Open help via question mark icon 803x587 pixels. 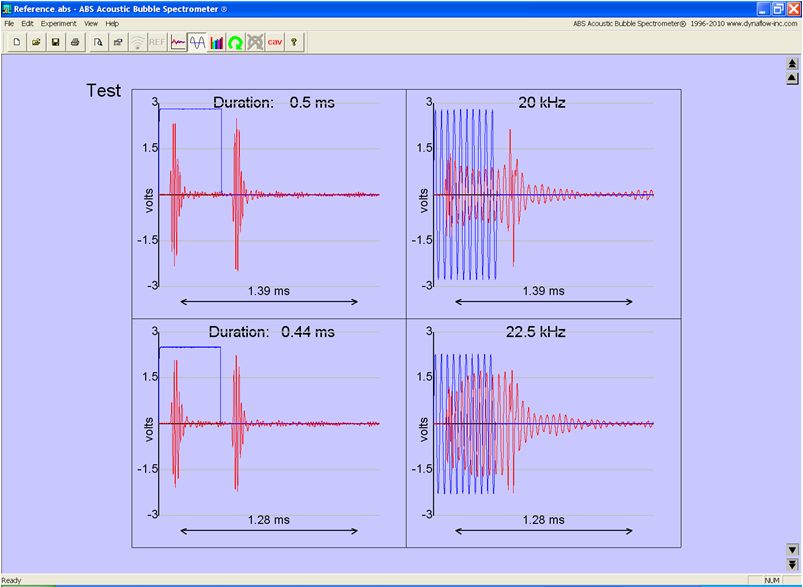click(294, 42)
